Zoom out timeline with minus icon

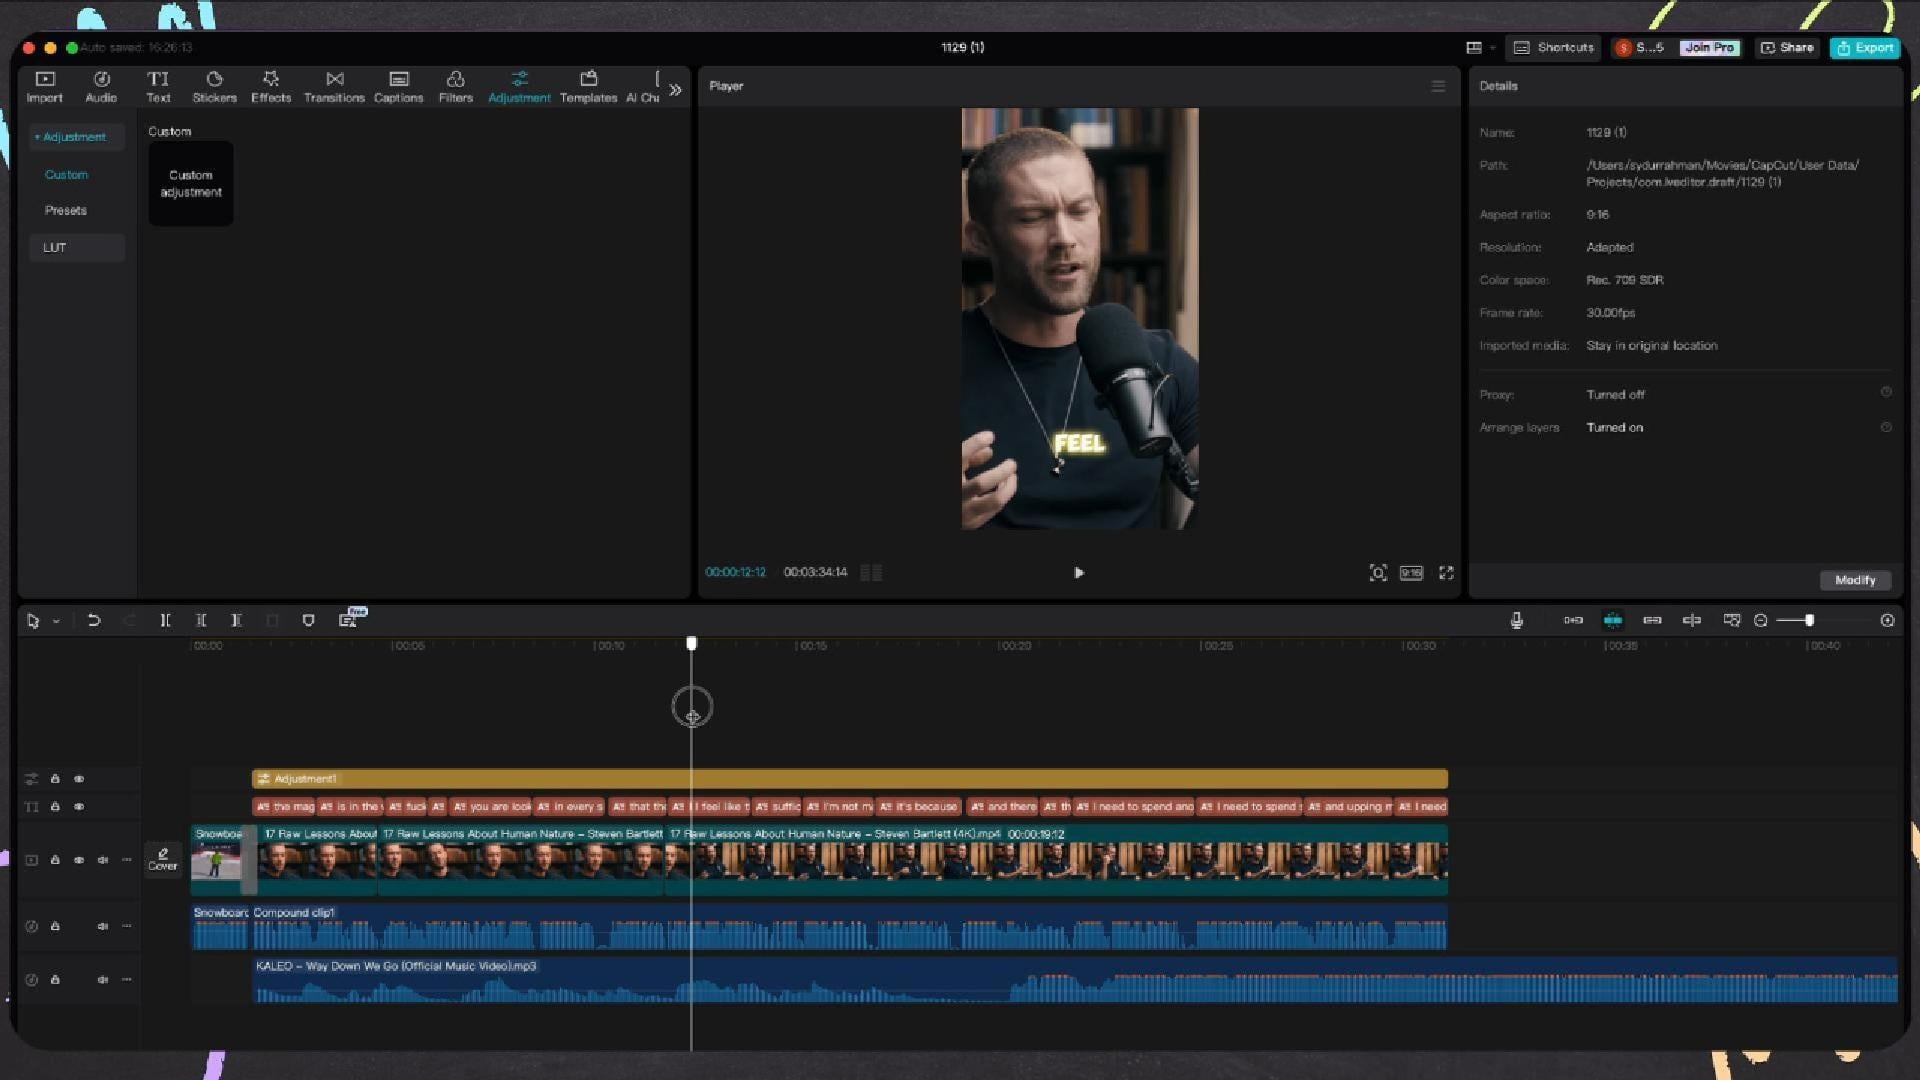(1761, 621)
